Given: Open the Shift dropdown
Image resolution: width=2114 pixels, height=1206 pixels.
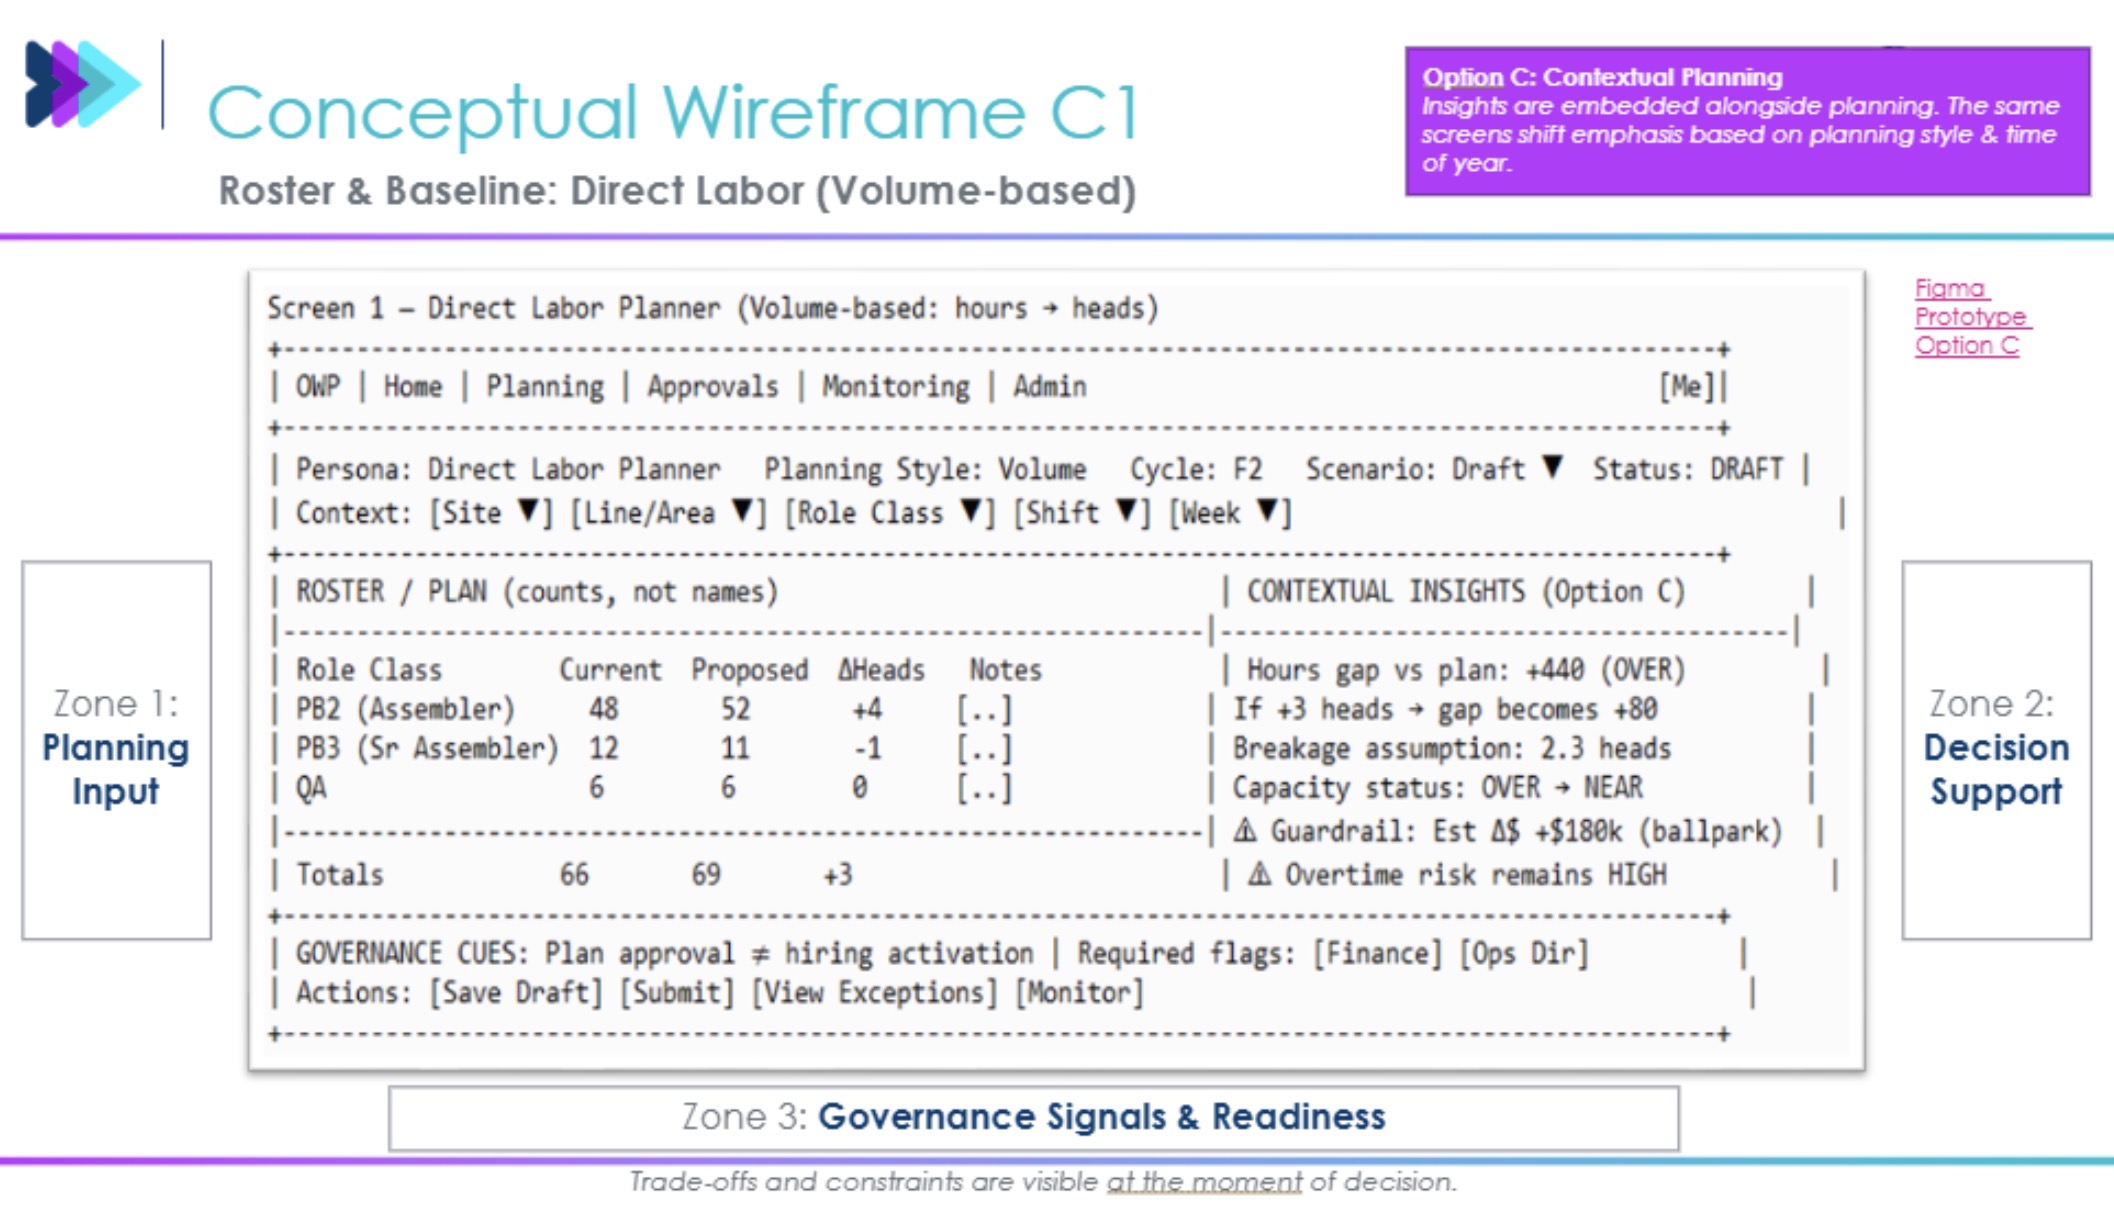Looking at the screenshot, I should 1072,512.
